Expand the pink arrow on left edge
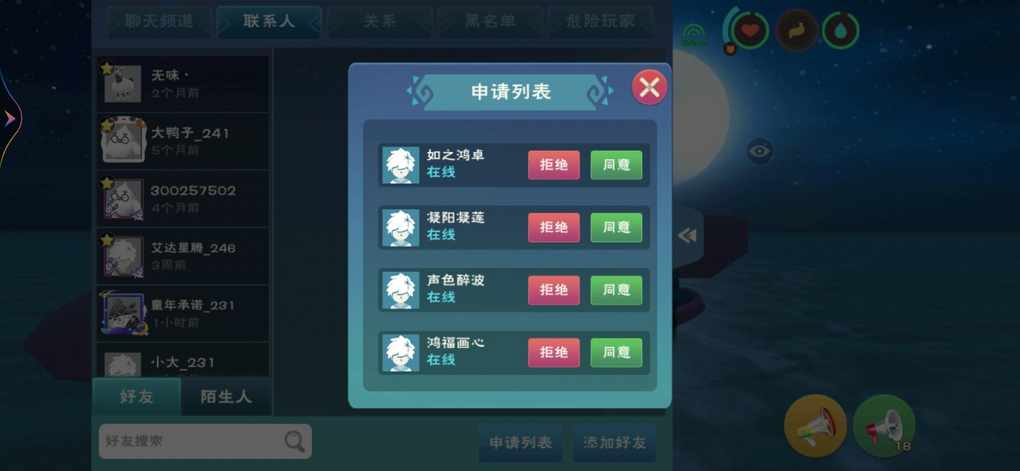 [9, 118]
